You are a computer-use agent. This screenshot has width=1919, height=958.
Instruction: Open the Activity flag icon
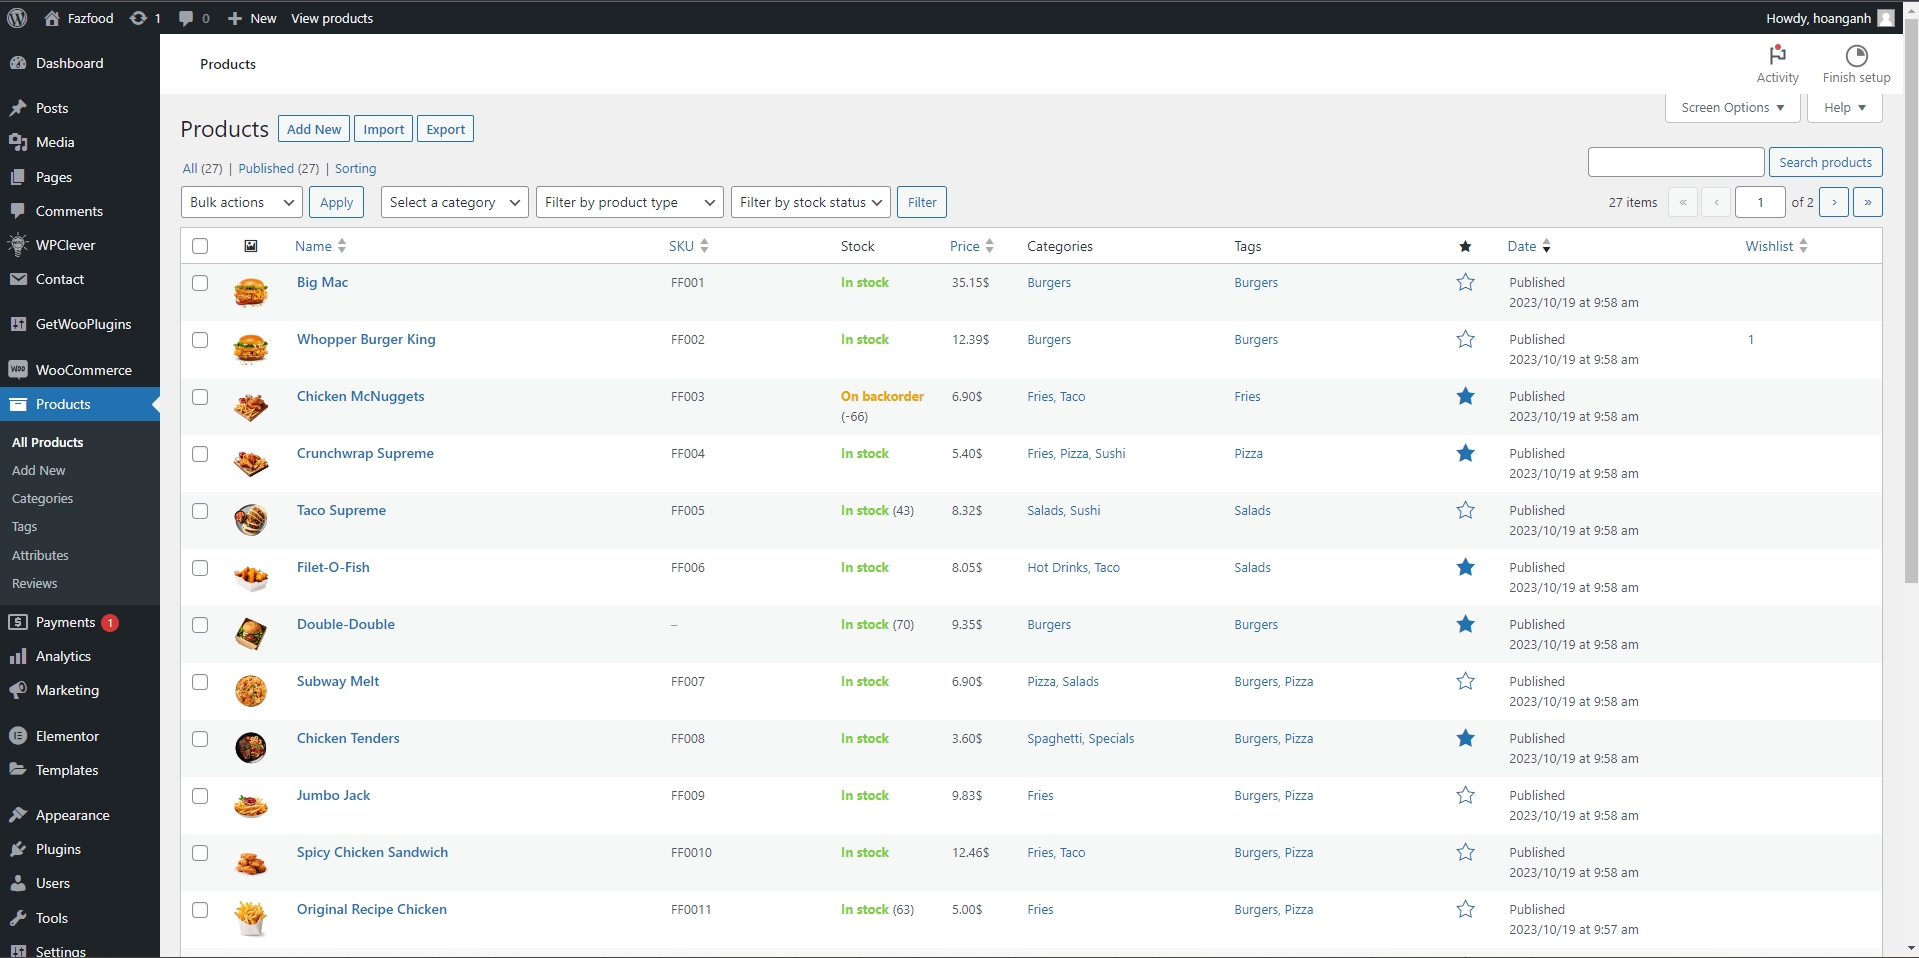(x=1777, y=55)
